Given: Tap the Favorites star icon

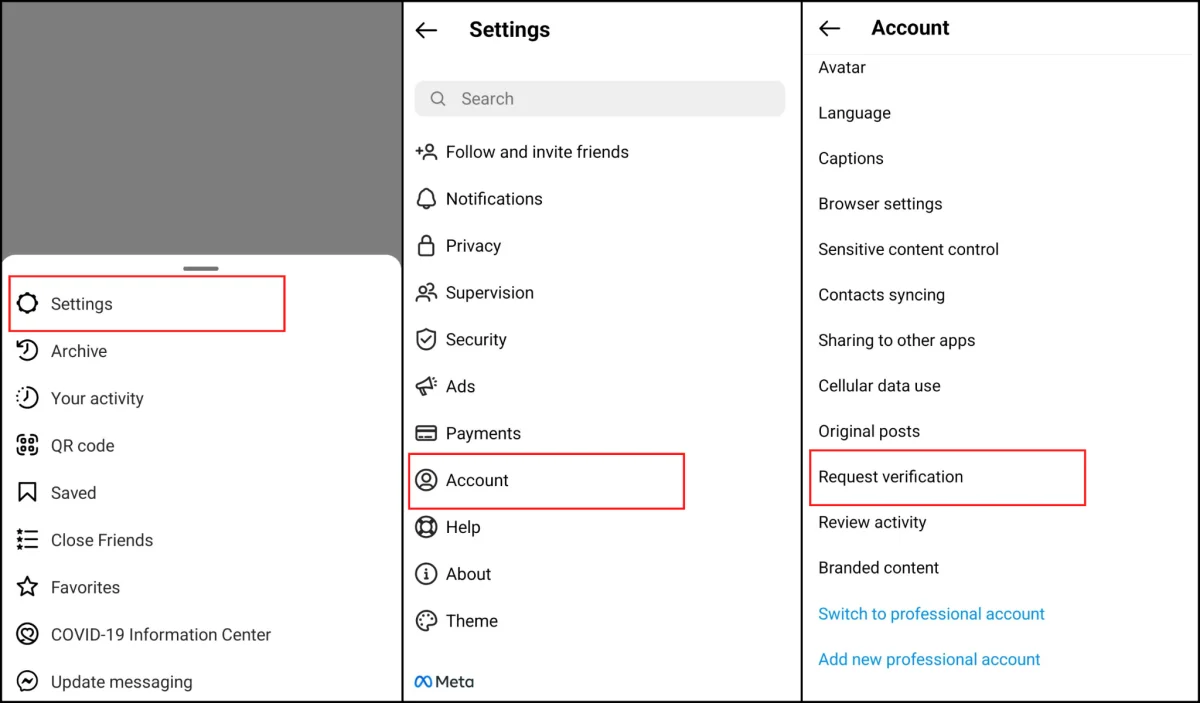Looking at the screenshot, I should click(x=28, y=587).
